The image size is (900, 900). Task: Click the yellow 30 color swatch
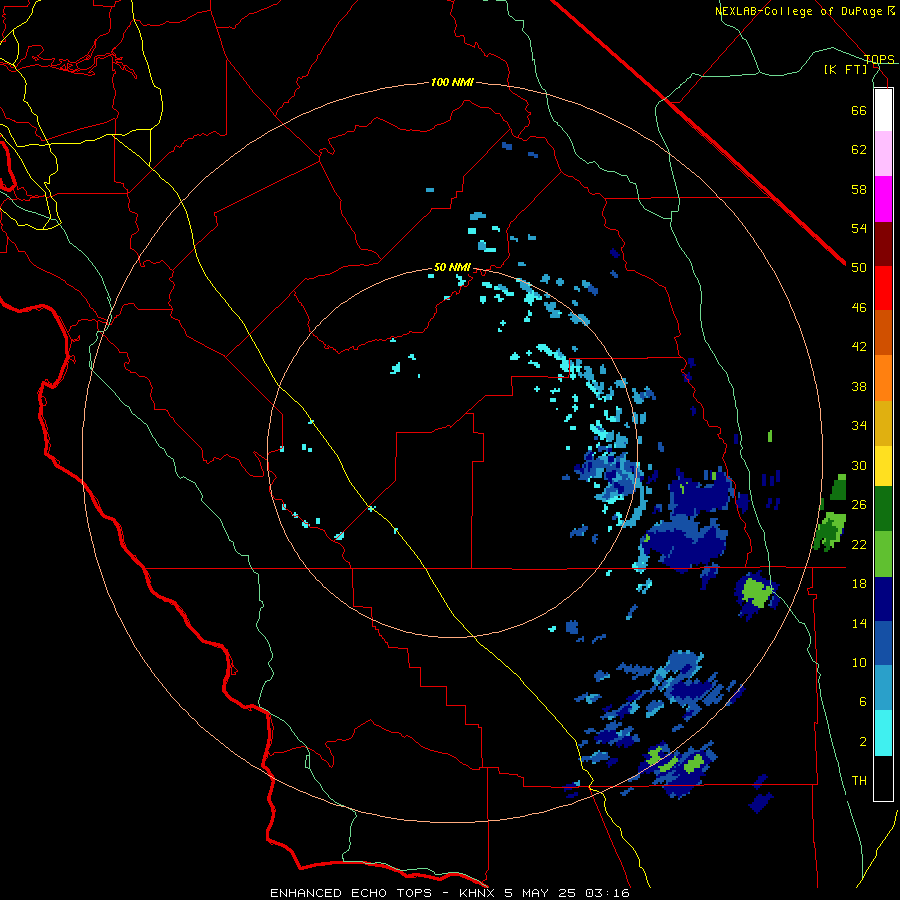coord(883,466)
